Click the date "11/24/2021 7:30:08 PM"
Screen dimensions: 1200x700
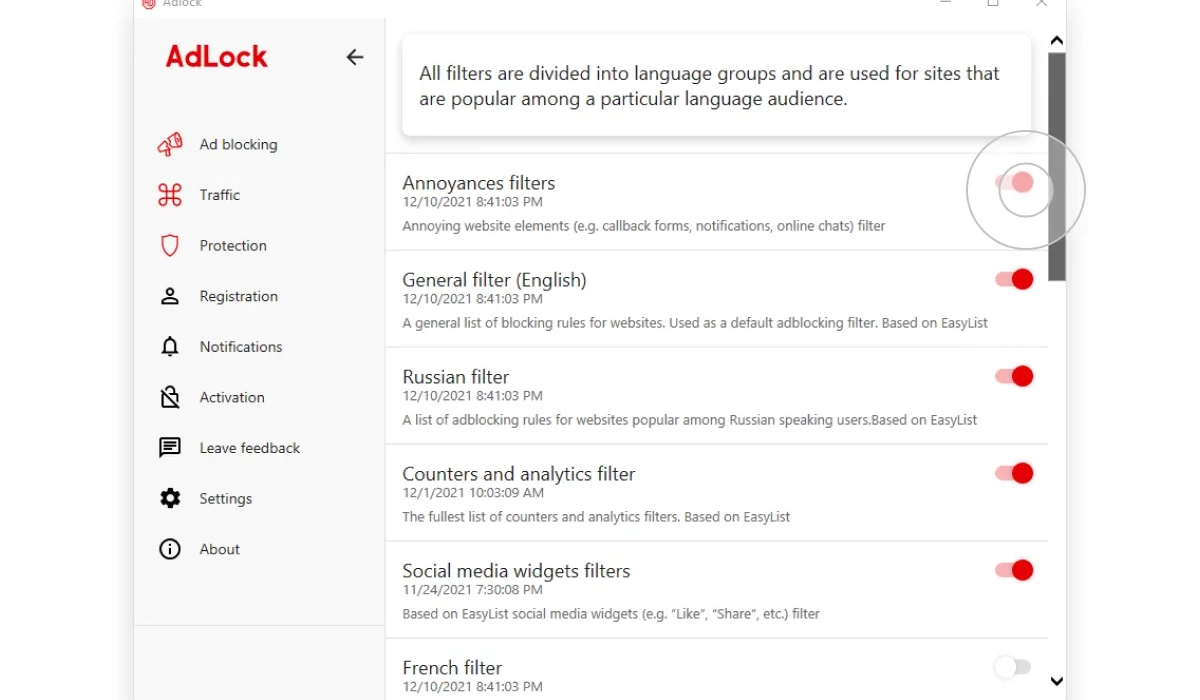(472, 590)
